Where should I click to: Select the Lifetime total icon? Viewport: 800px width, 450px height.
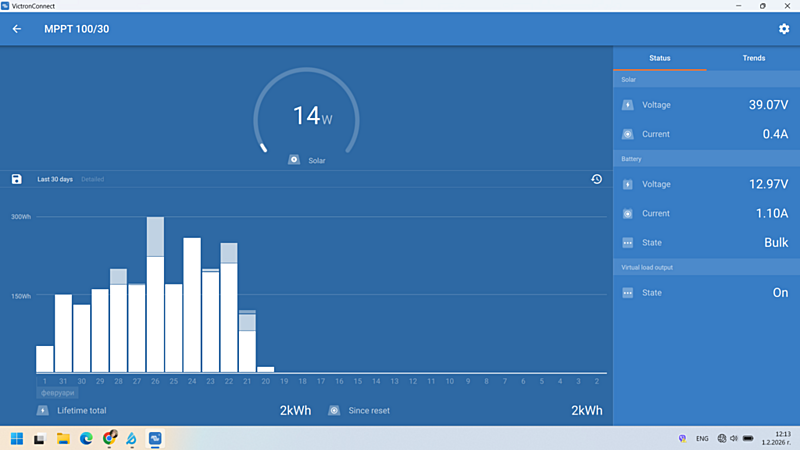point(43,410)
